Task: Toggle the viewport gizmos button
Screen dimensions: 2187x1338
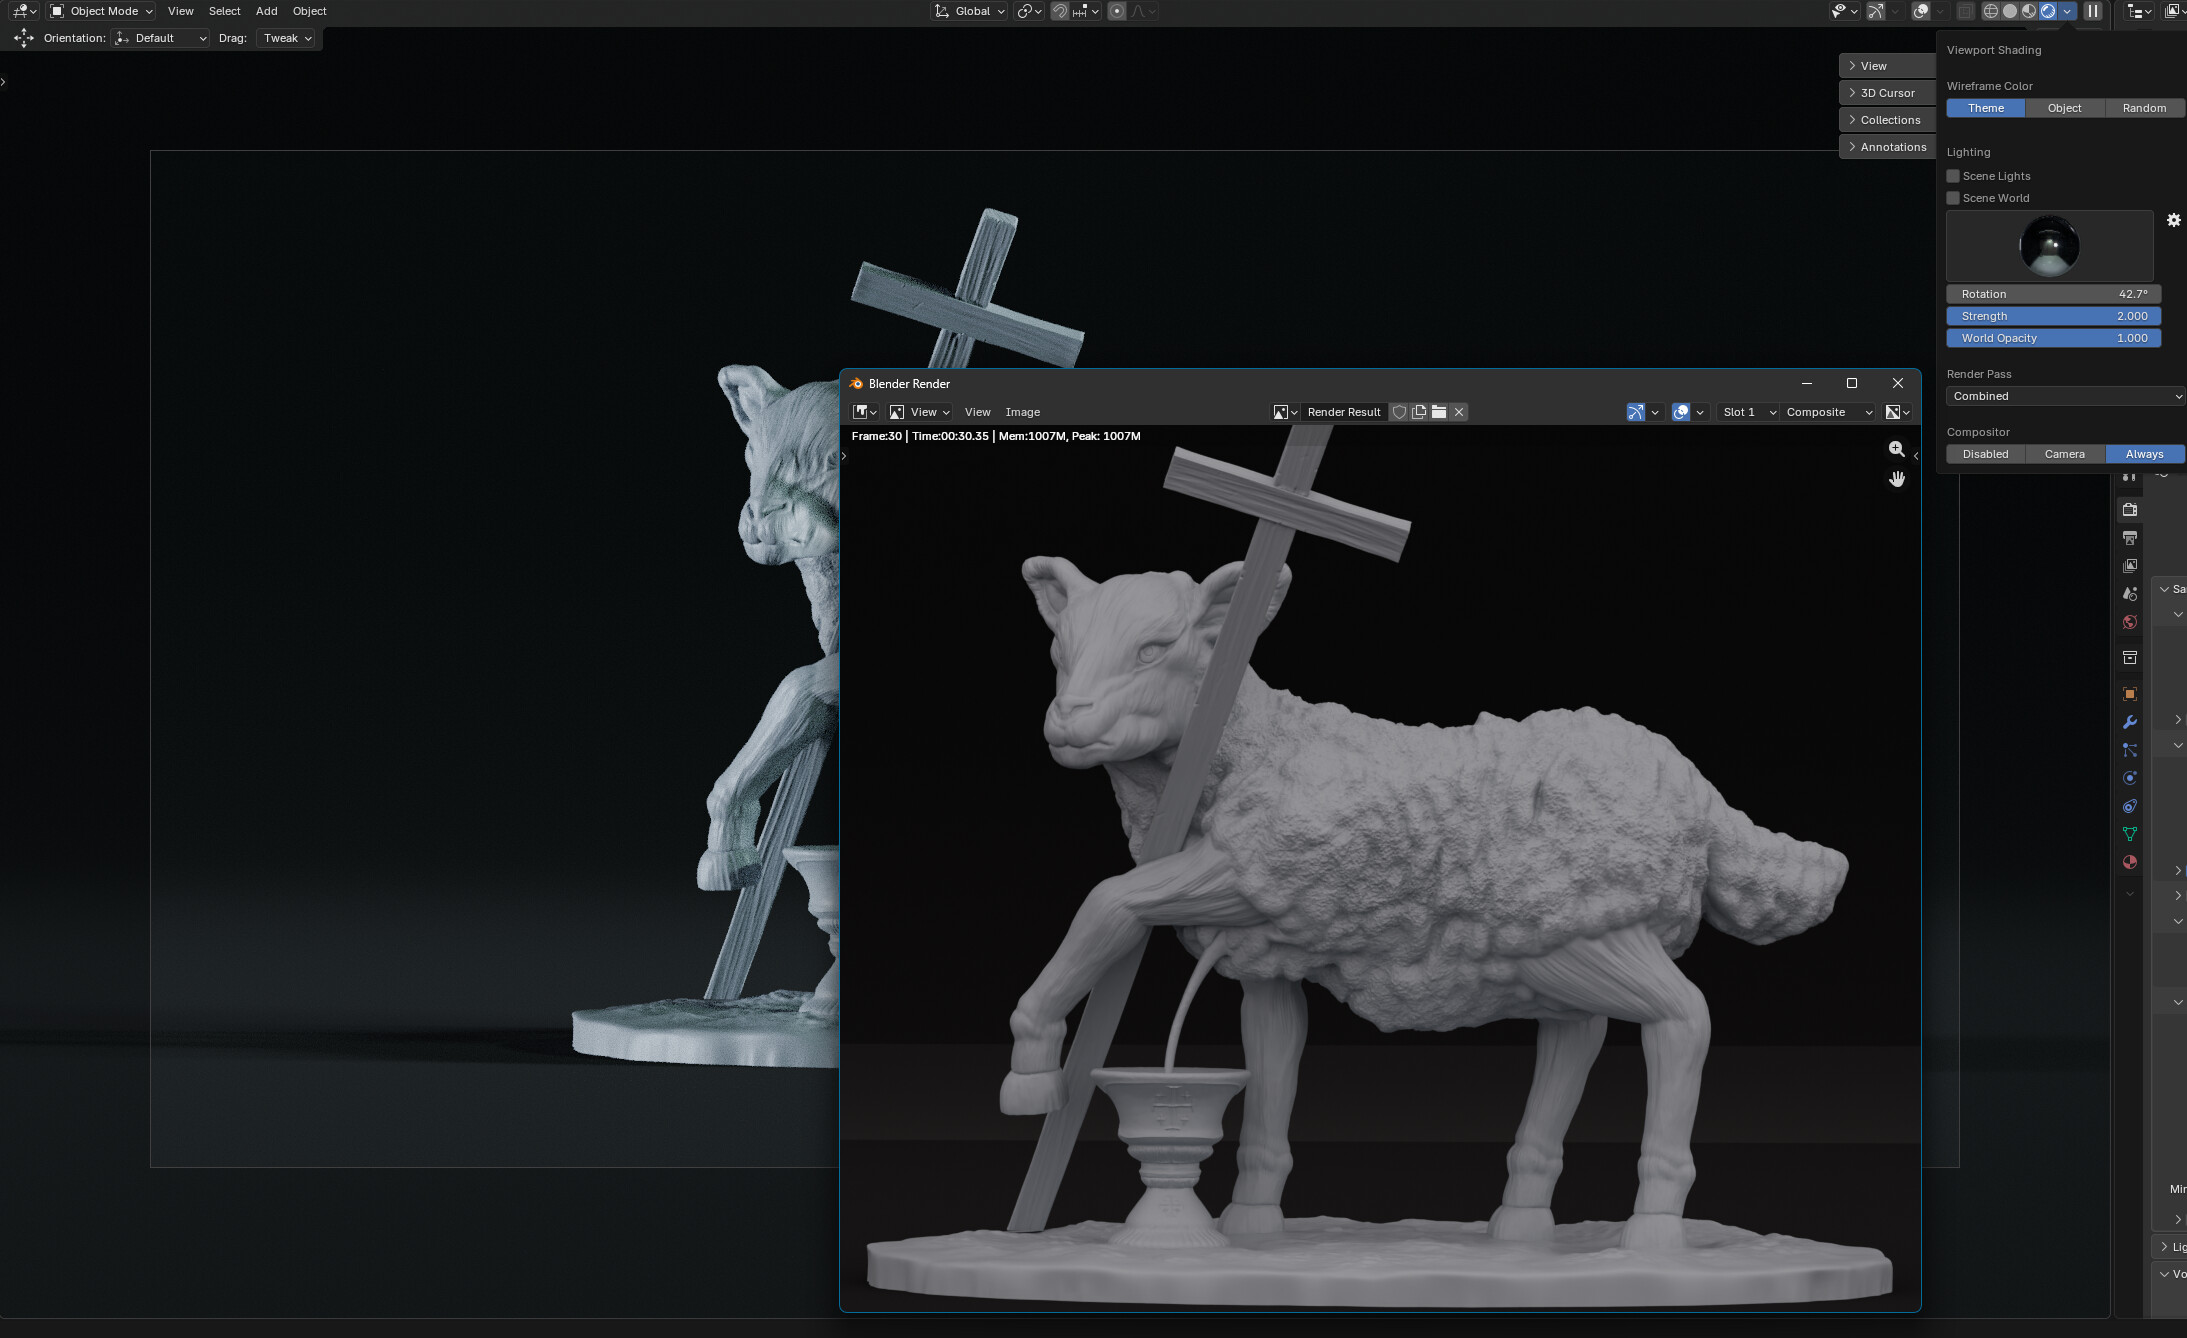Action: (1876, 11)
